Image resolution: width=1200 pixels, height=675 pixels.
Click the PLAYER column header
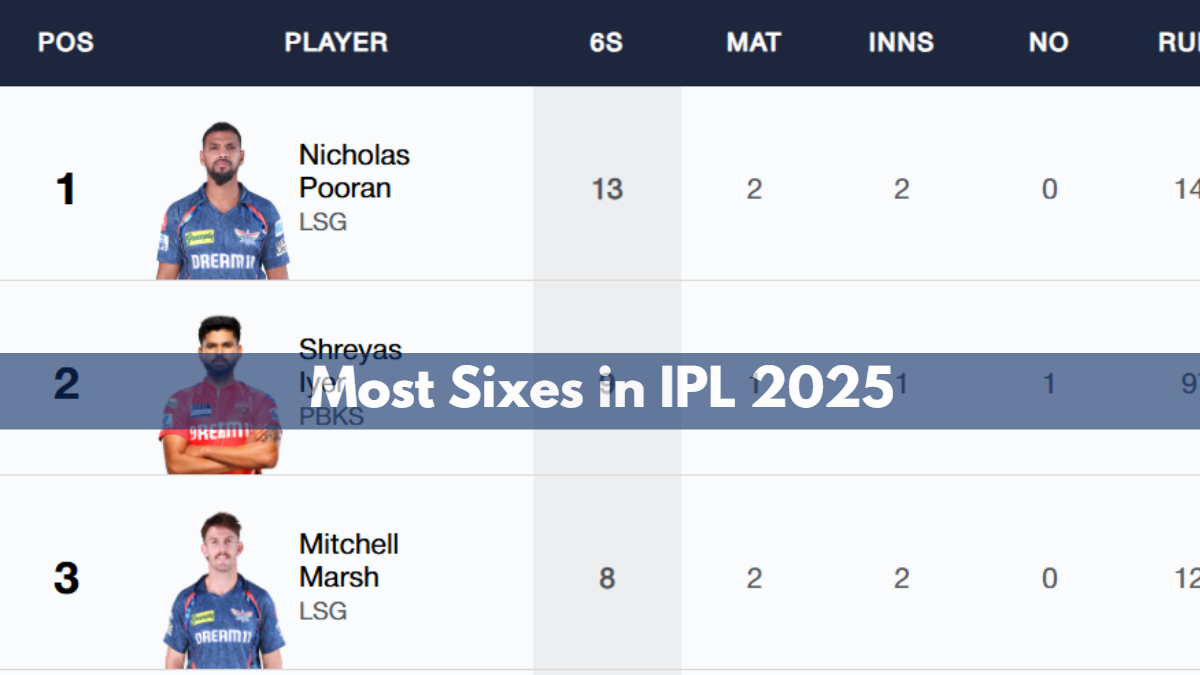(x=336, y=43)
